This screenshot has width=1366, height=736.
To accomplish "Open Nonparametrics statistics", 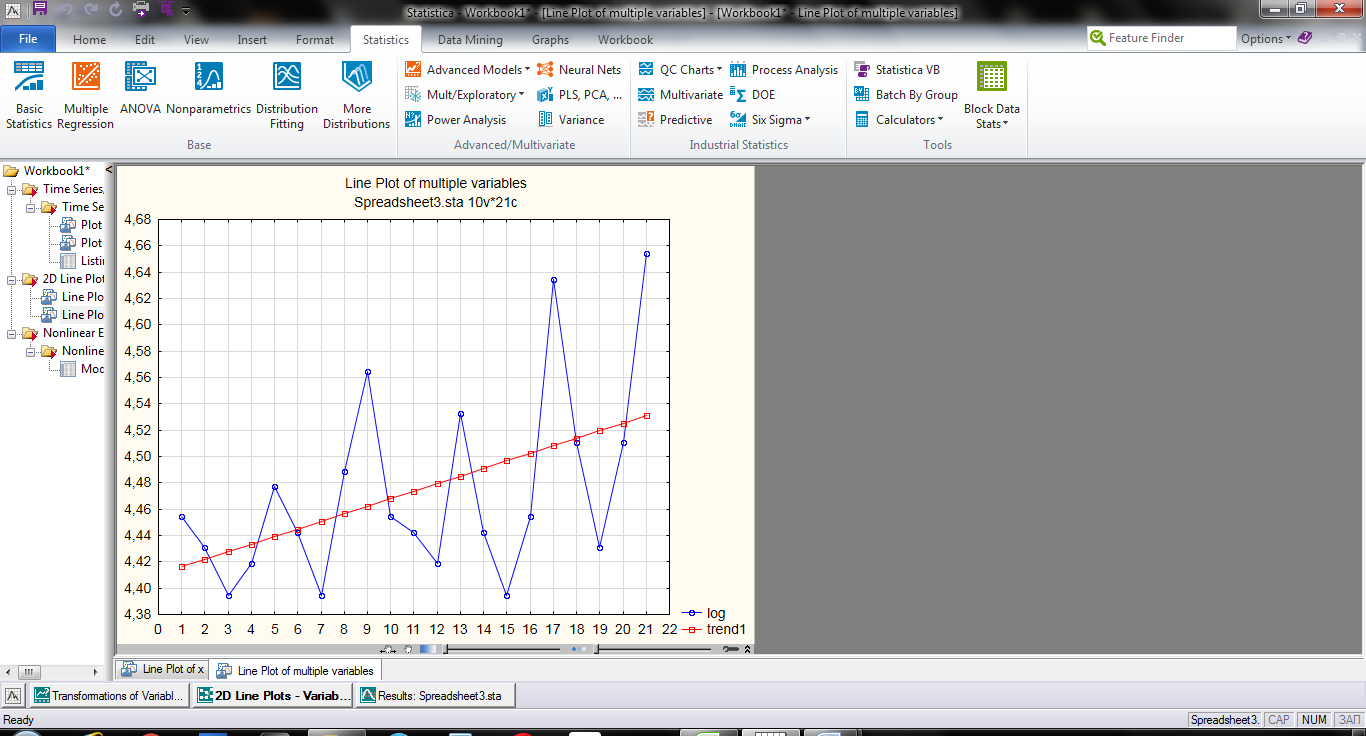I will click(208, 88).
